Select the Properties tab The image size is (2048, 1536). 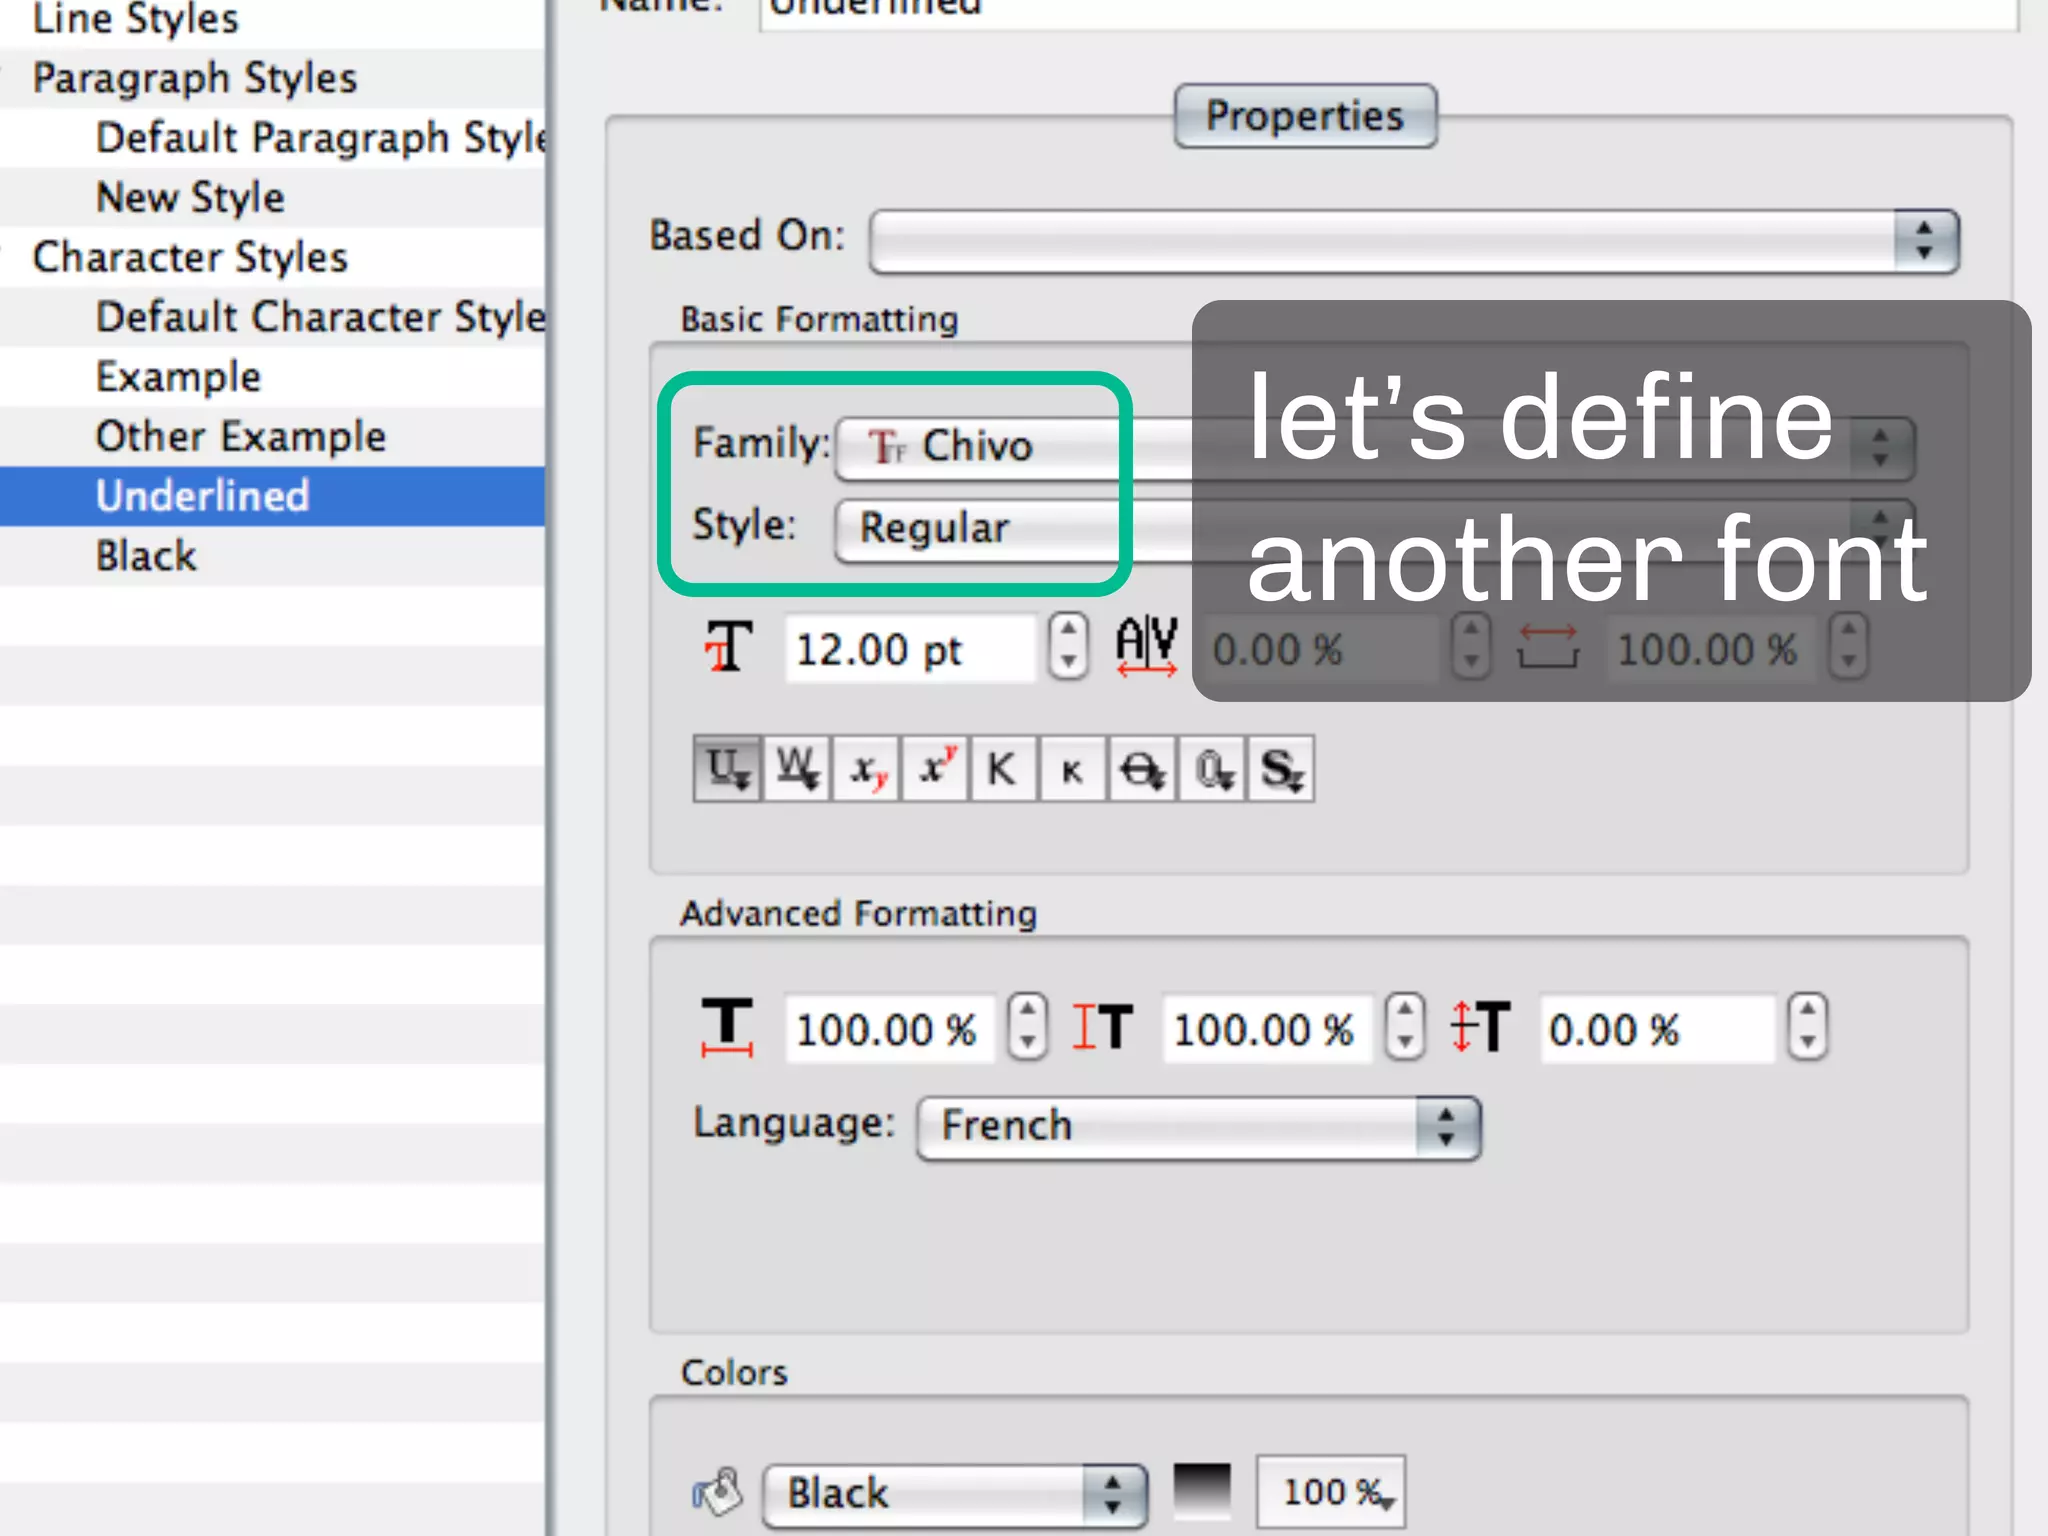coord(1305,116)
